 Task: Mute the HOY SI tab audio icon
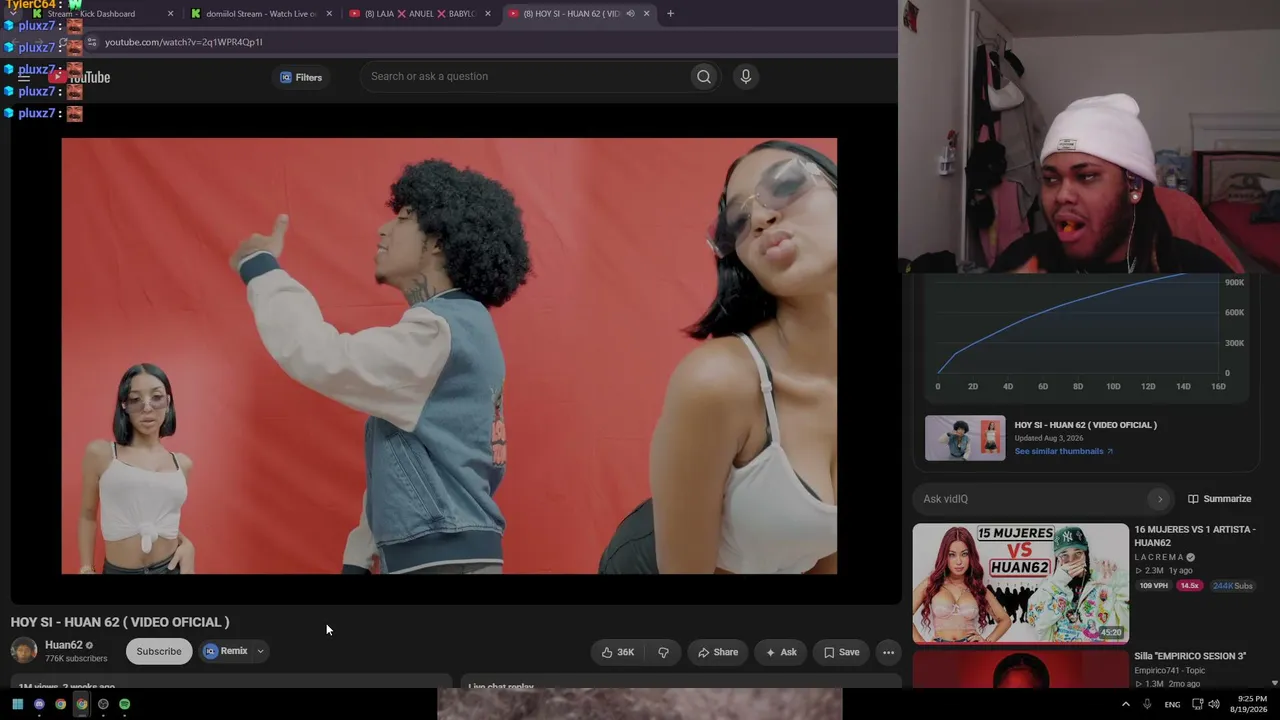pyautogui.click(x=630, y=14)
